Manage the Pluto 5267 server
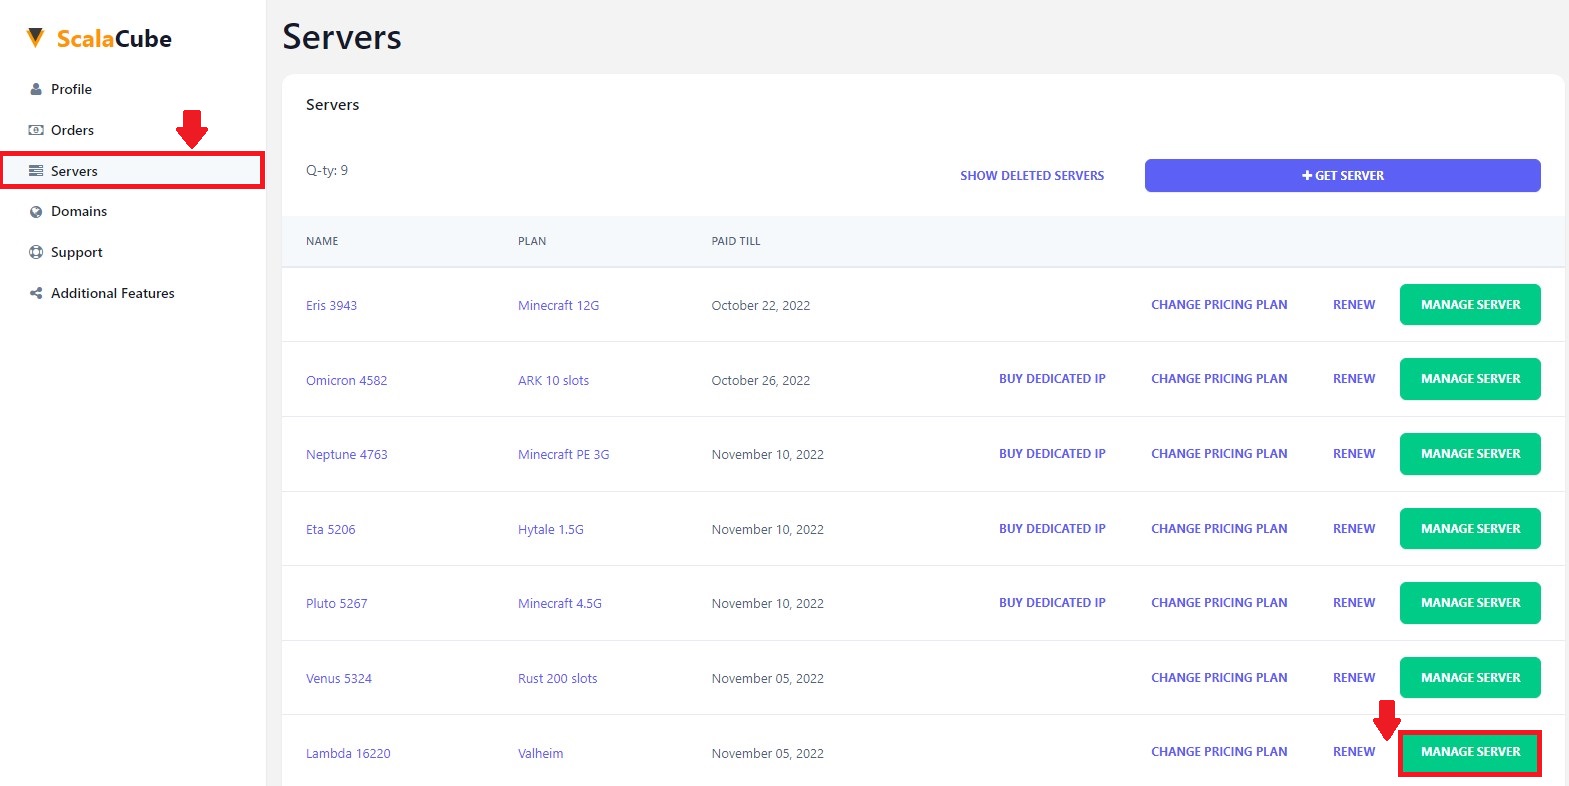Viewport: 1569px width, 786px height. click(x=1470, y=603)
